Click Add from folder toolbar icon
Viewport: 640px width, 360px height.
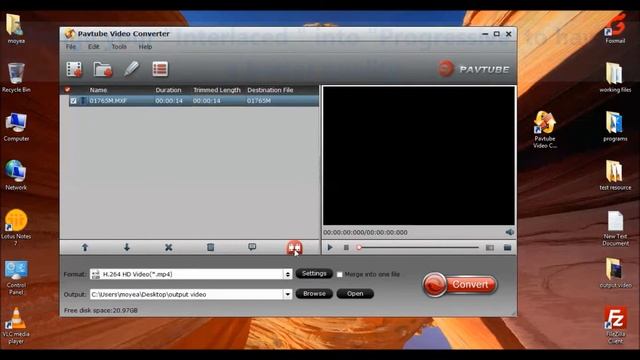click(x=103, y=69)
